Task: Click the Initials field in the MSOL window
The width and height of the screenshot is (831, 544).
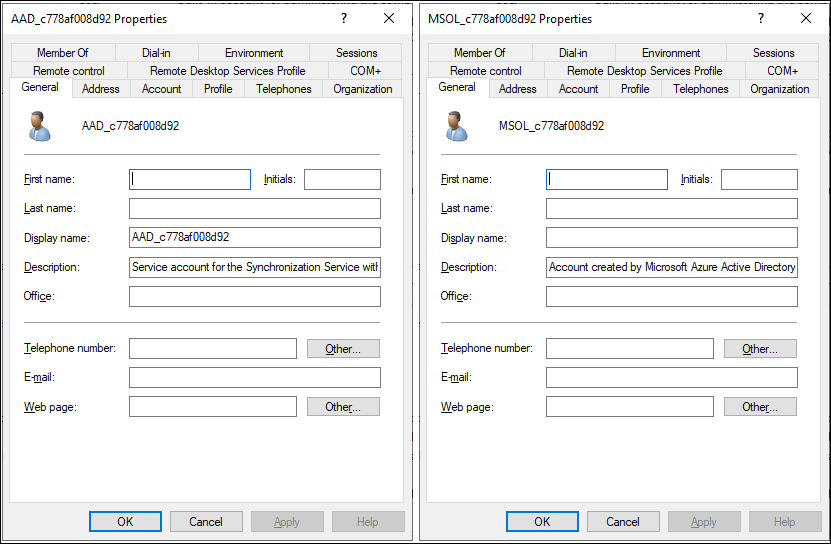Action: click(x=759, y=179)
